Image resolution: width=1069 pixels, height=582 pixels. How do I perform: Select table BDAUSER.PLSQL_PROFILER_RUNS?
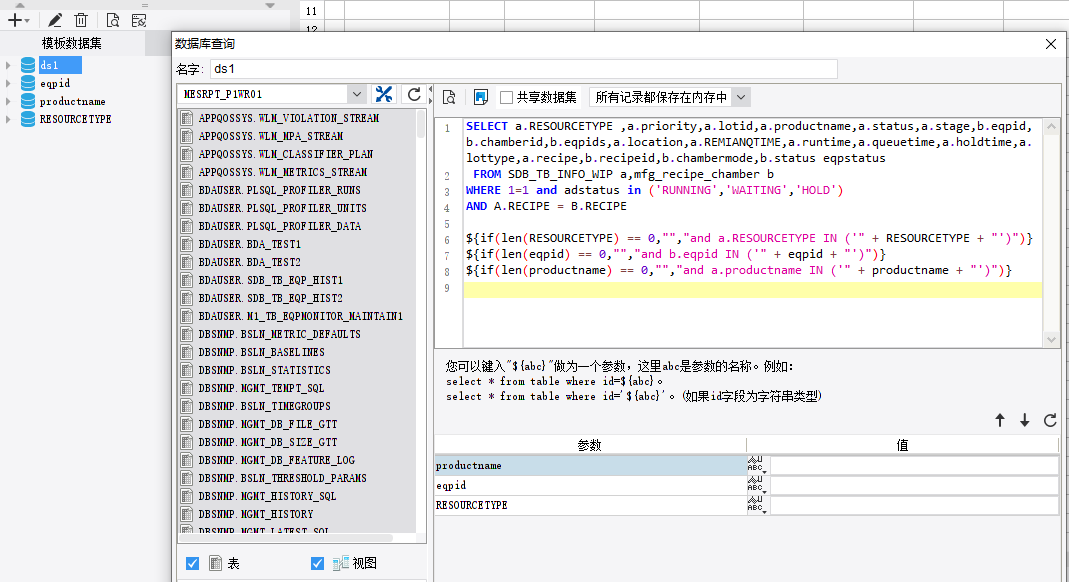(x=280, y=190)
